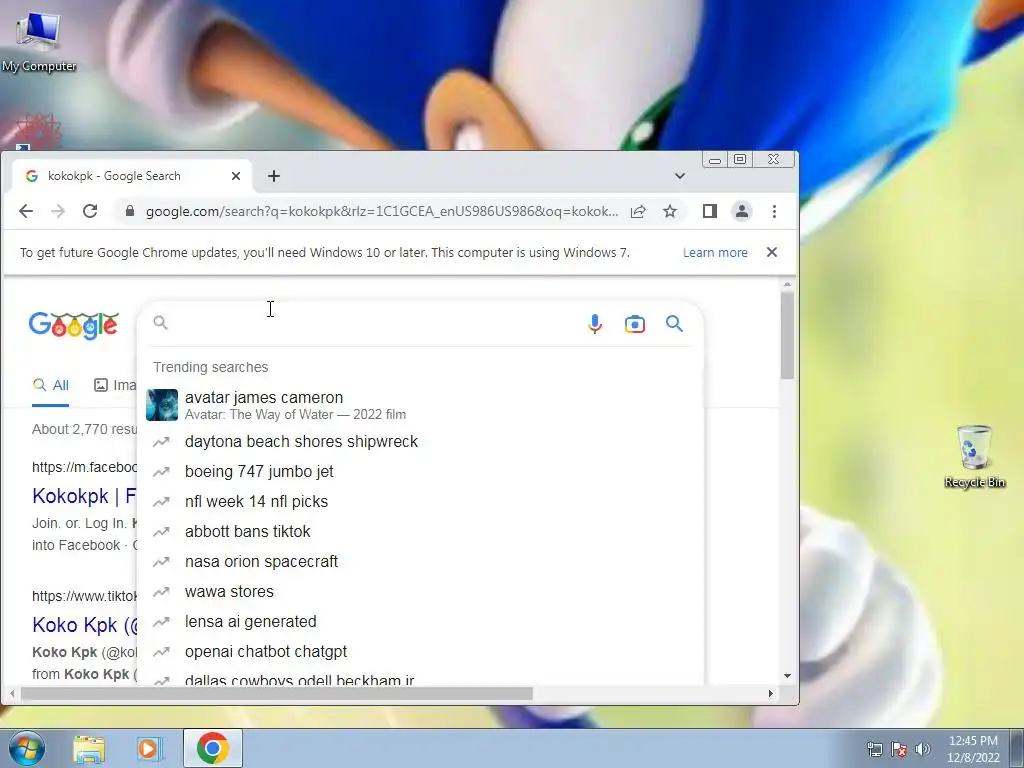1024x768 pixels.
Task: Open the Chrome profile avatar
Action: click(742, 211)
